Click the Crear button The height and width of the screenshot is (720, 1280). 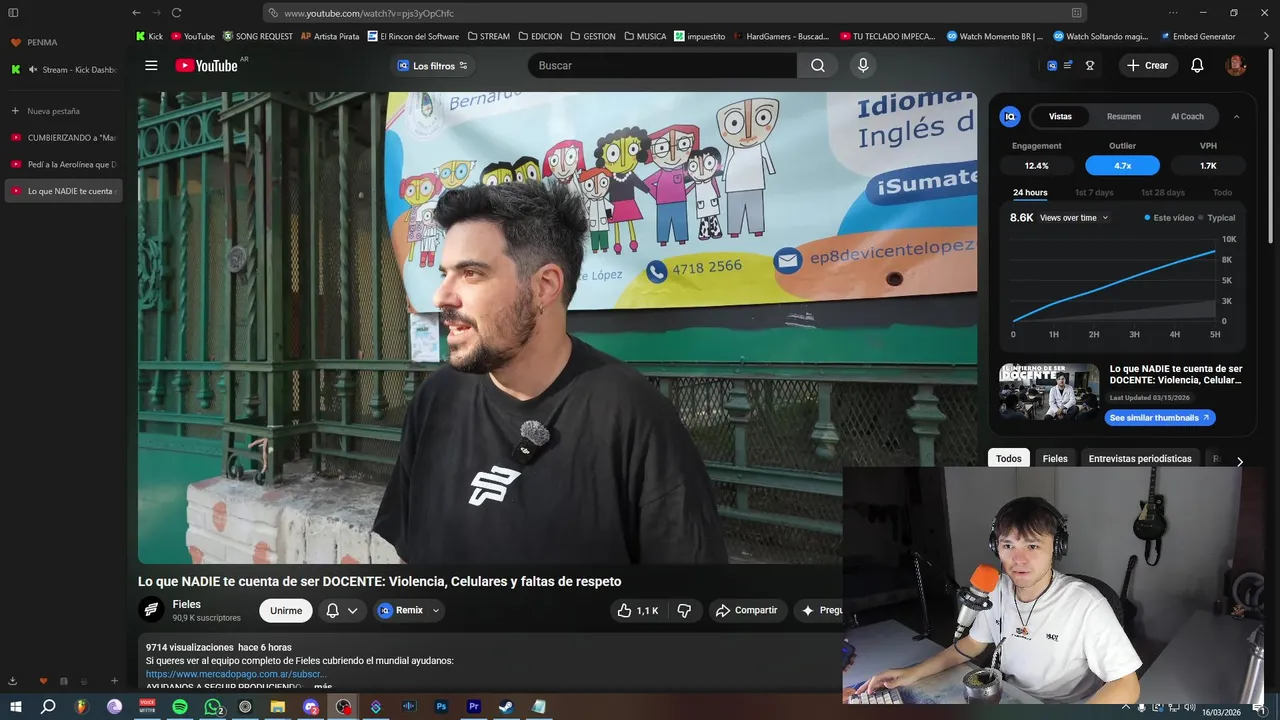point(1147,66)
